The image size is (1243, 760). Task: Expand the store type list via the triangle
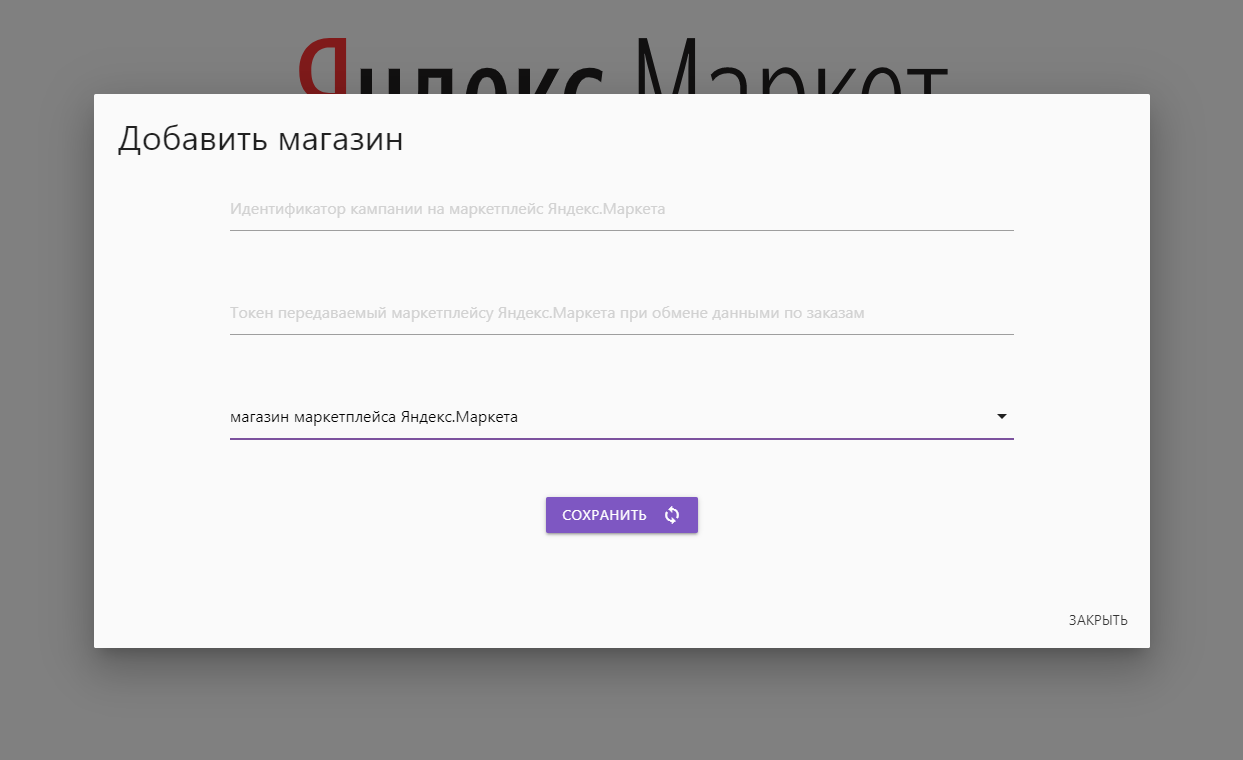coord(1001,417)
